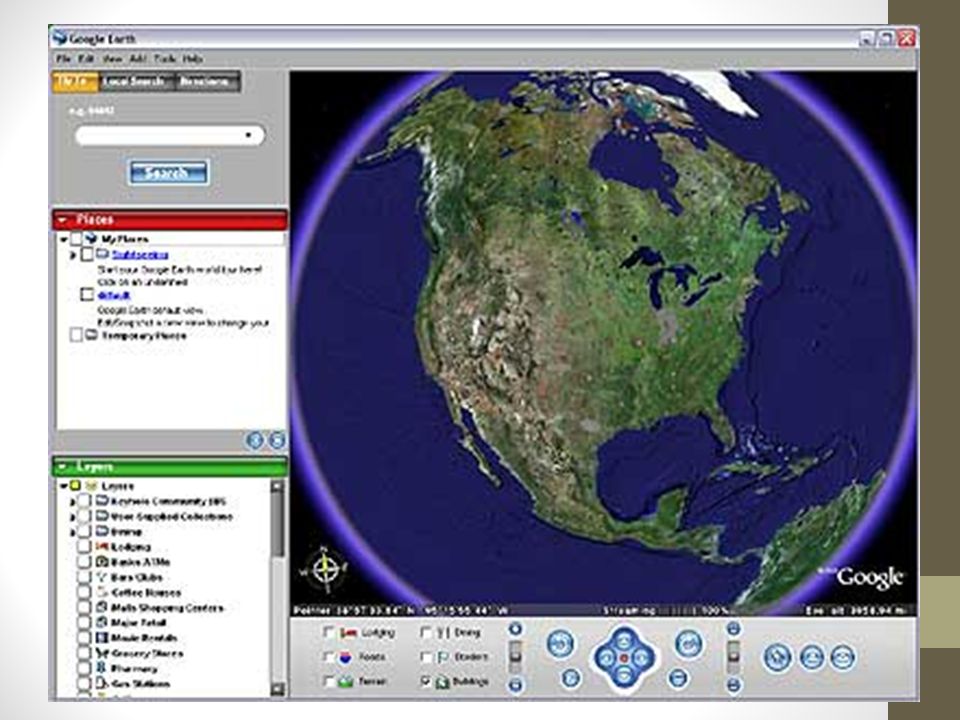Expand the Sightseeing folder arrow

tap(74, 255)
